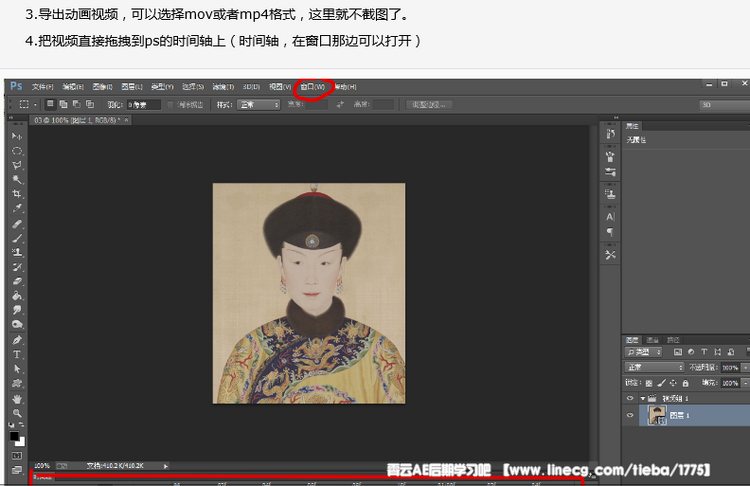Select the Magic Wand tool
Viewport: 750px width, 486px height.
(17, 180)
